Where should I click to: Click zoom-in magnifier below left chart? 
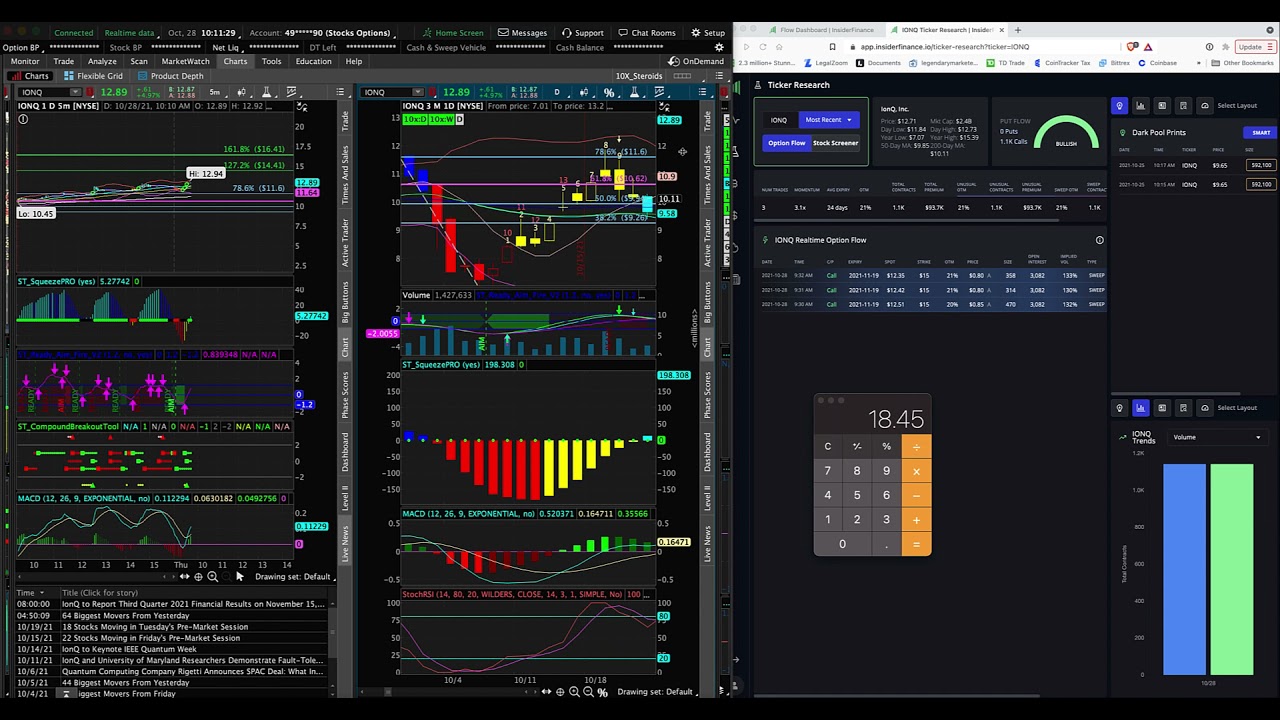(x=212, y=577)
